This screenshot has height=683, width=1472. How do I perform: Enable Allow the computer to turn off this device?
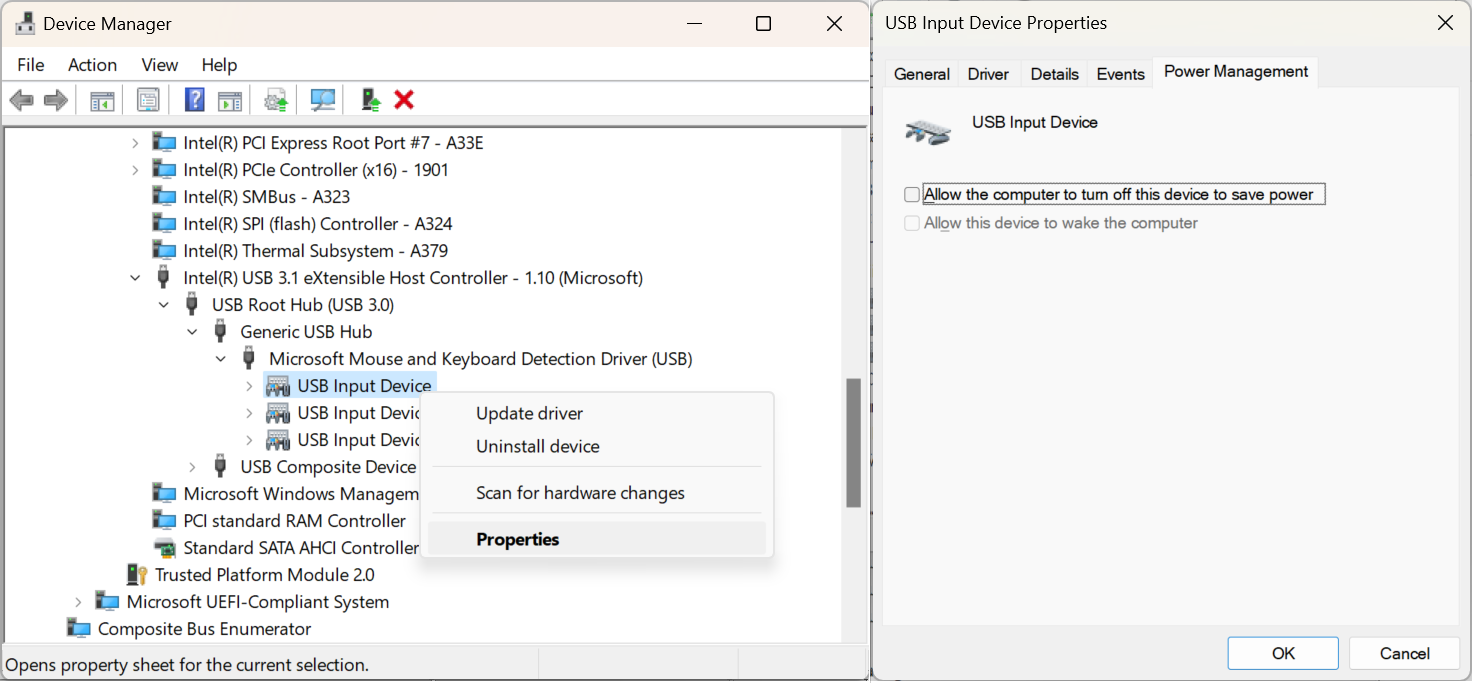pos(912,195)
